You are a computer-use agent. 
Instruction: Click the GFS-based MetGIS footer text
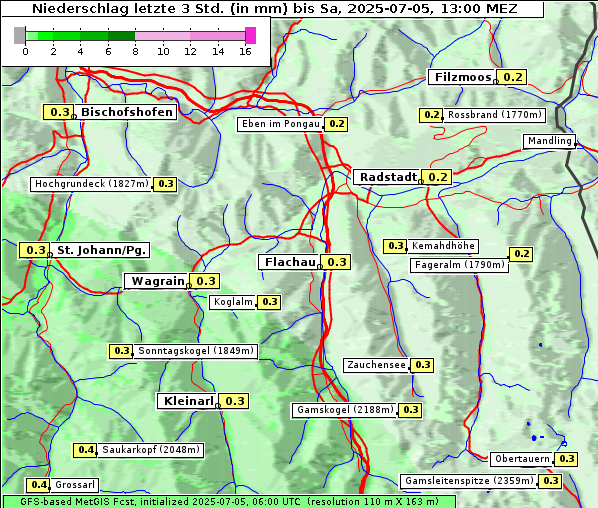tap(229, 502)
